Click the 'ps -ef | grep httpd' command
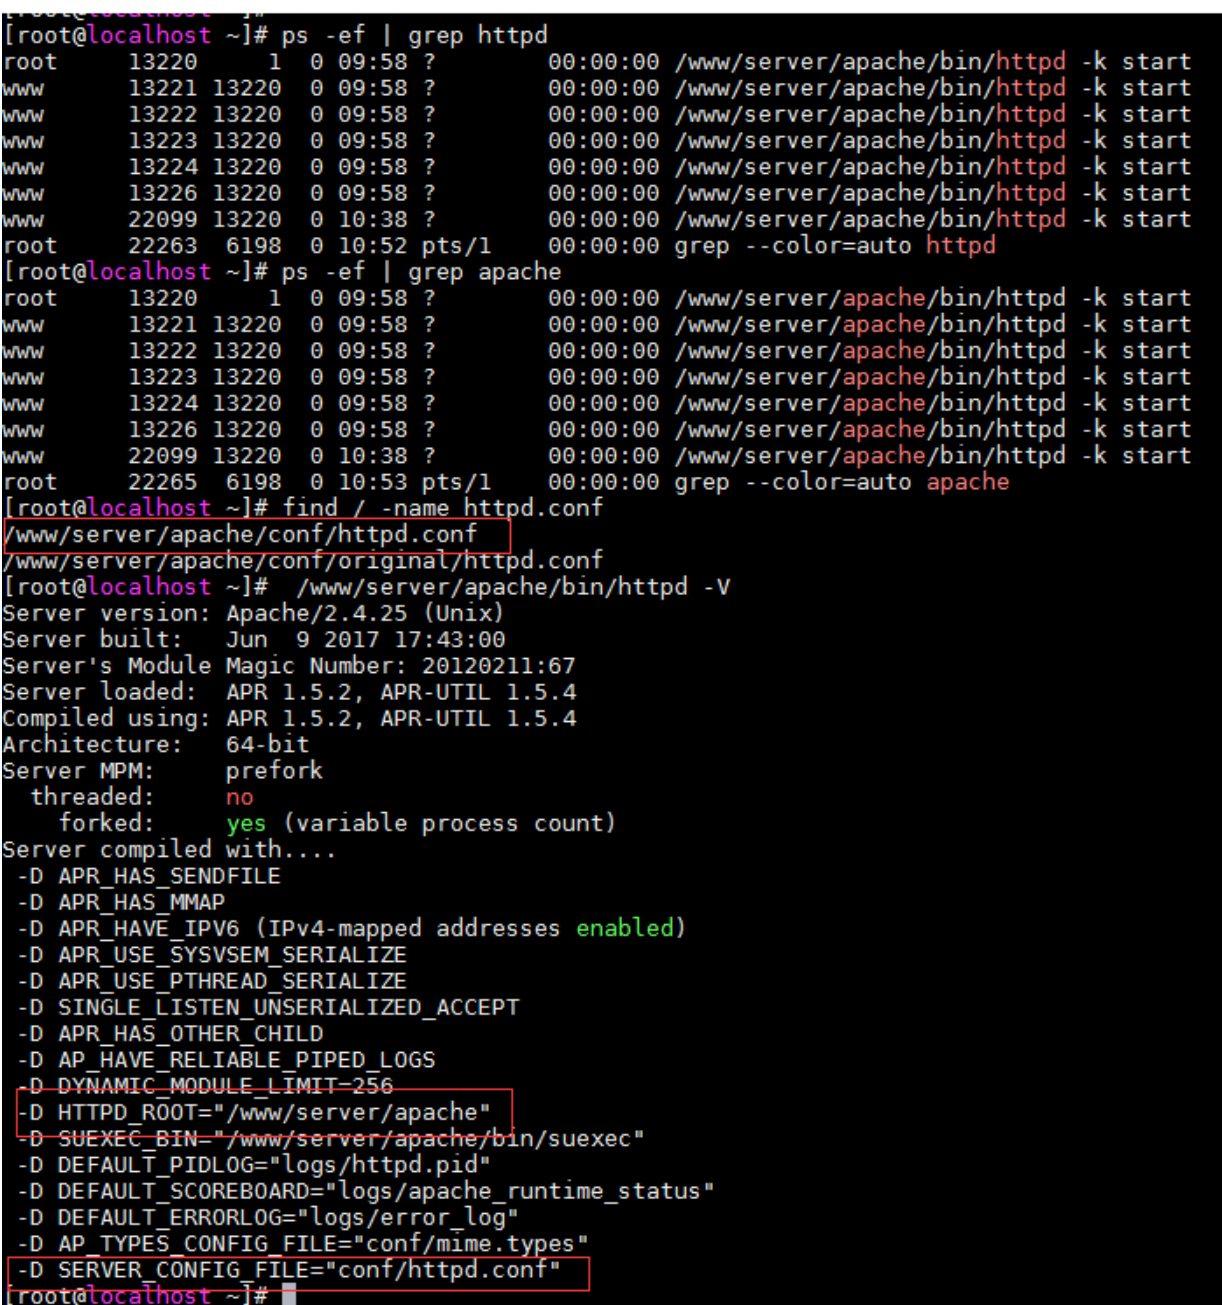The image size is (1222, 1305). (x=414, y=35)
